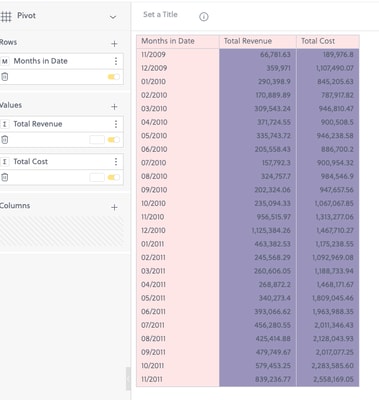Open Total Cost options menu
The width and height of the screenshot is (379, 400).
(x=116, y=162)
